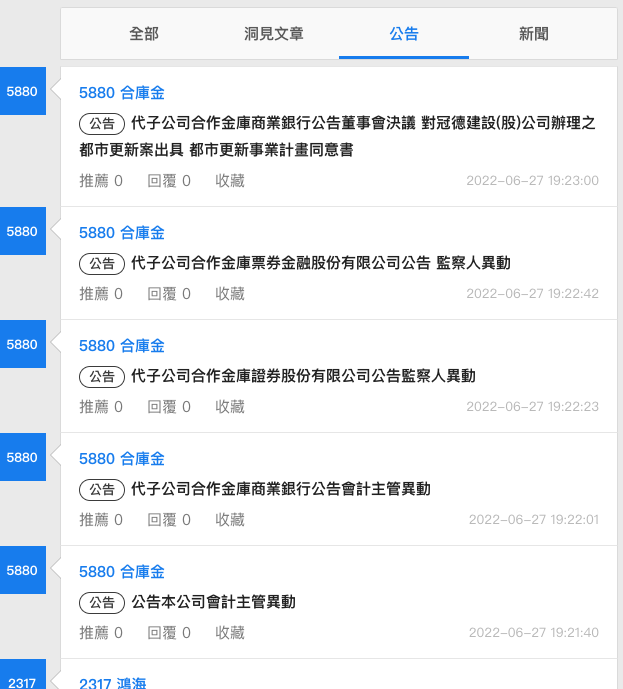This screenshot has height=689, width=623.
Task: Click 推薦 0 on the 19:23:00 post
Action: [101, 181]
